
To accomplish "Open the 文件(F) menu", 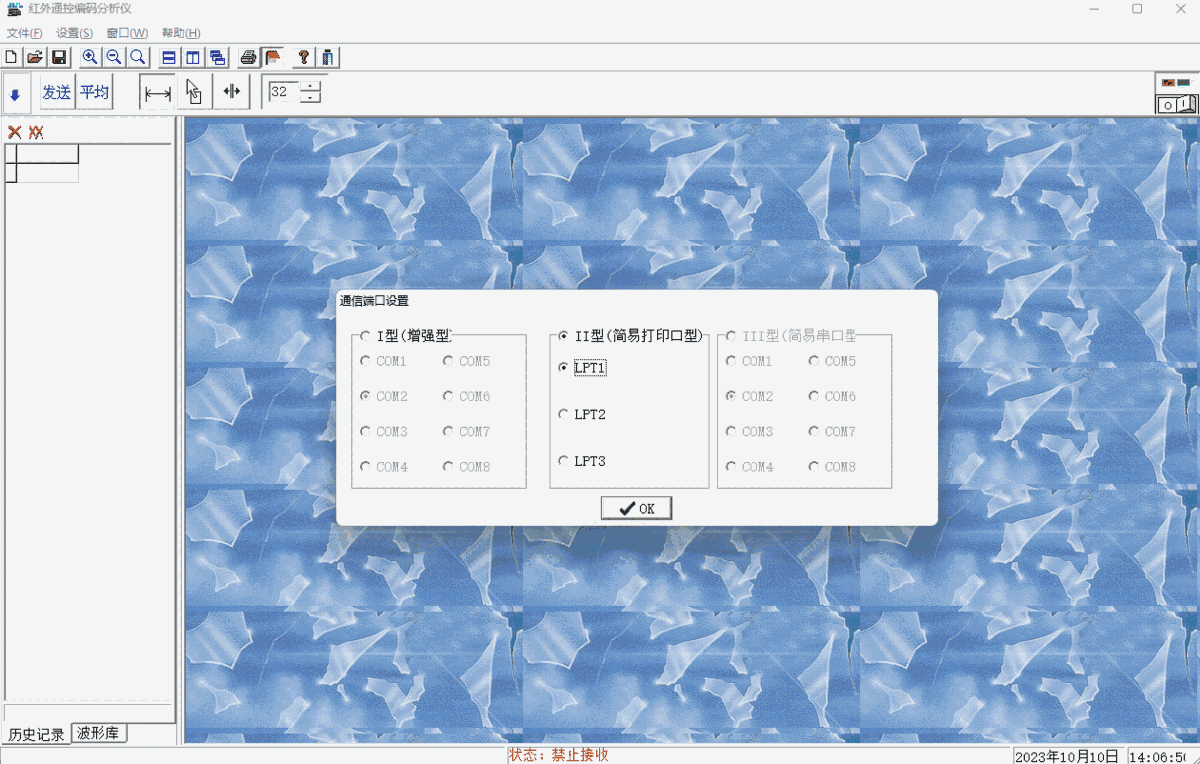I will coord(24,33).
